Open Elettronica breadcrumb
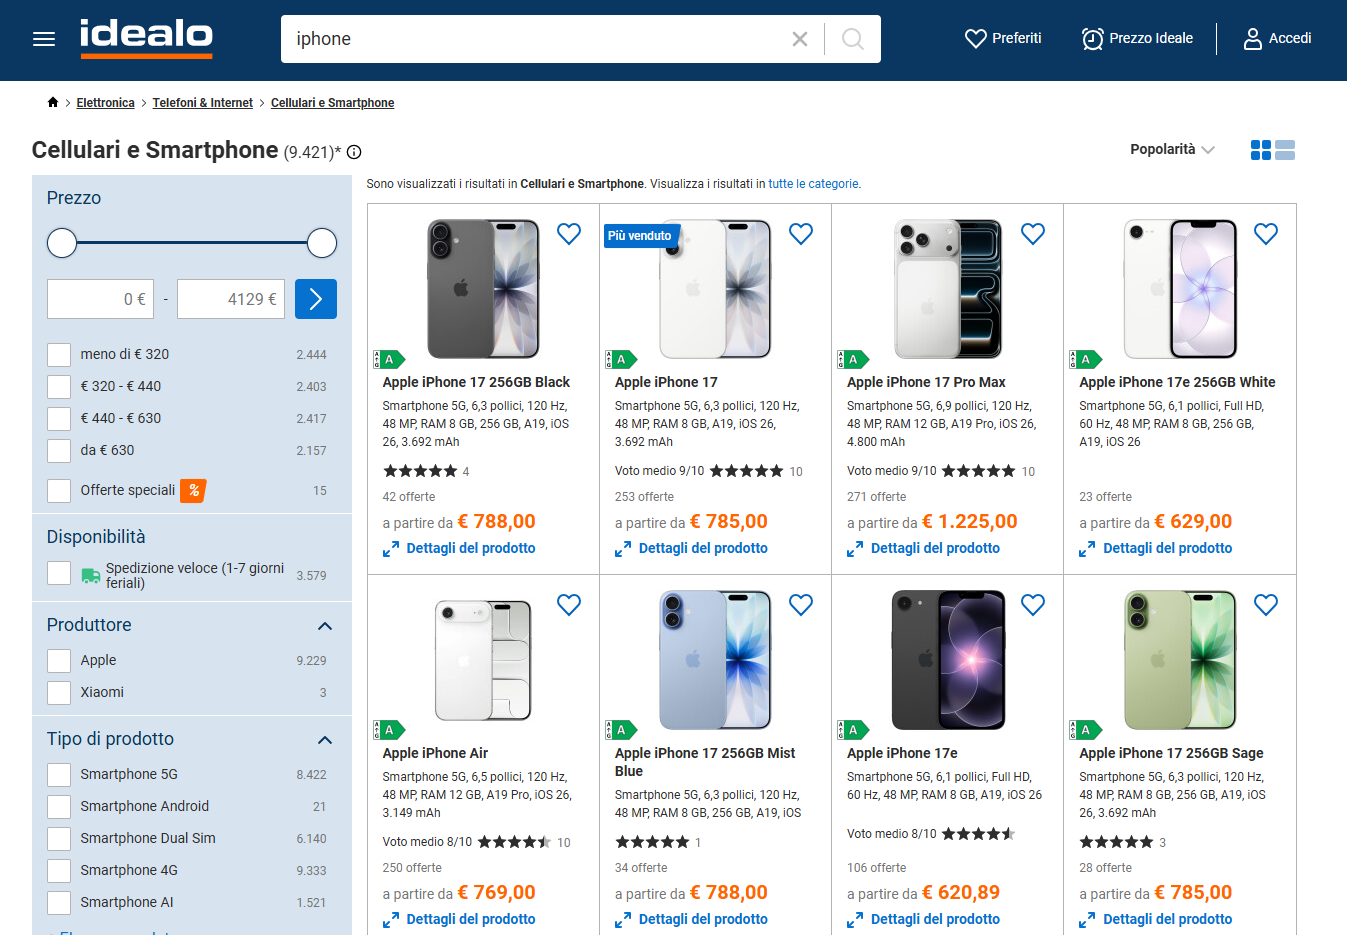This screenshot has width=1347, height=935. [105, 103]
